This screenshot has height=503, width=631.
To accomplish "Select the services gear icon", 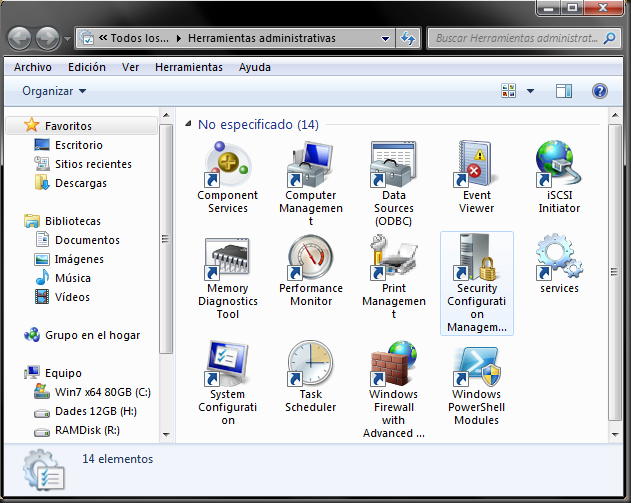I will [559, 258].
